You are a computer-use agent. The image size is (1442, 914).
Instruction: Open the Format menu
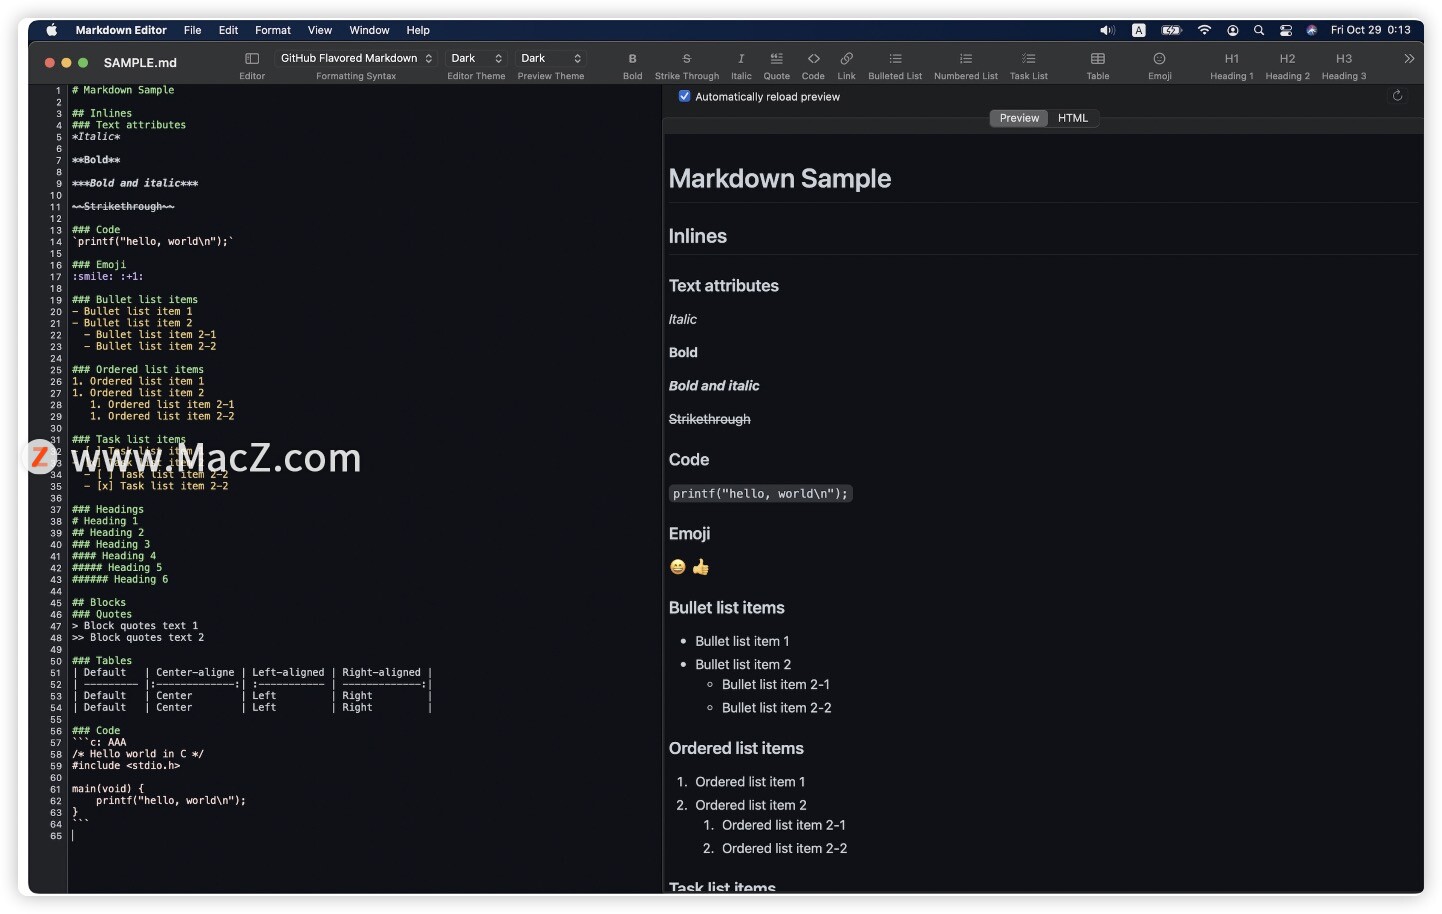273,30
